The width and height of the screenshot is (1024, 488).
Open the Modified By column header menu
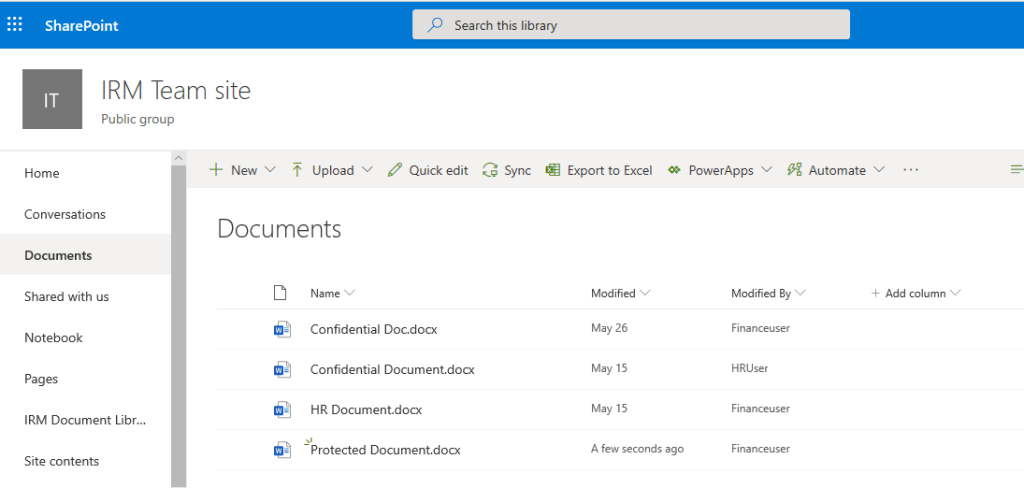[768, 293]
